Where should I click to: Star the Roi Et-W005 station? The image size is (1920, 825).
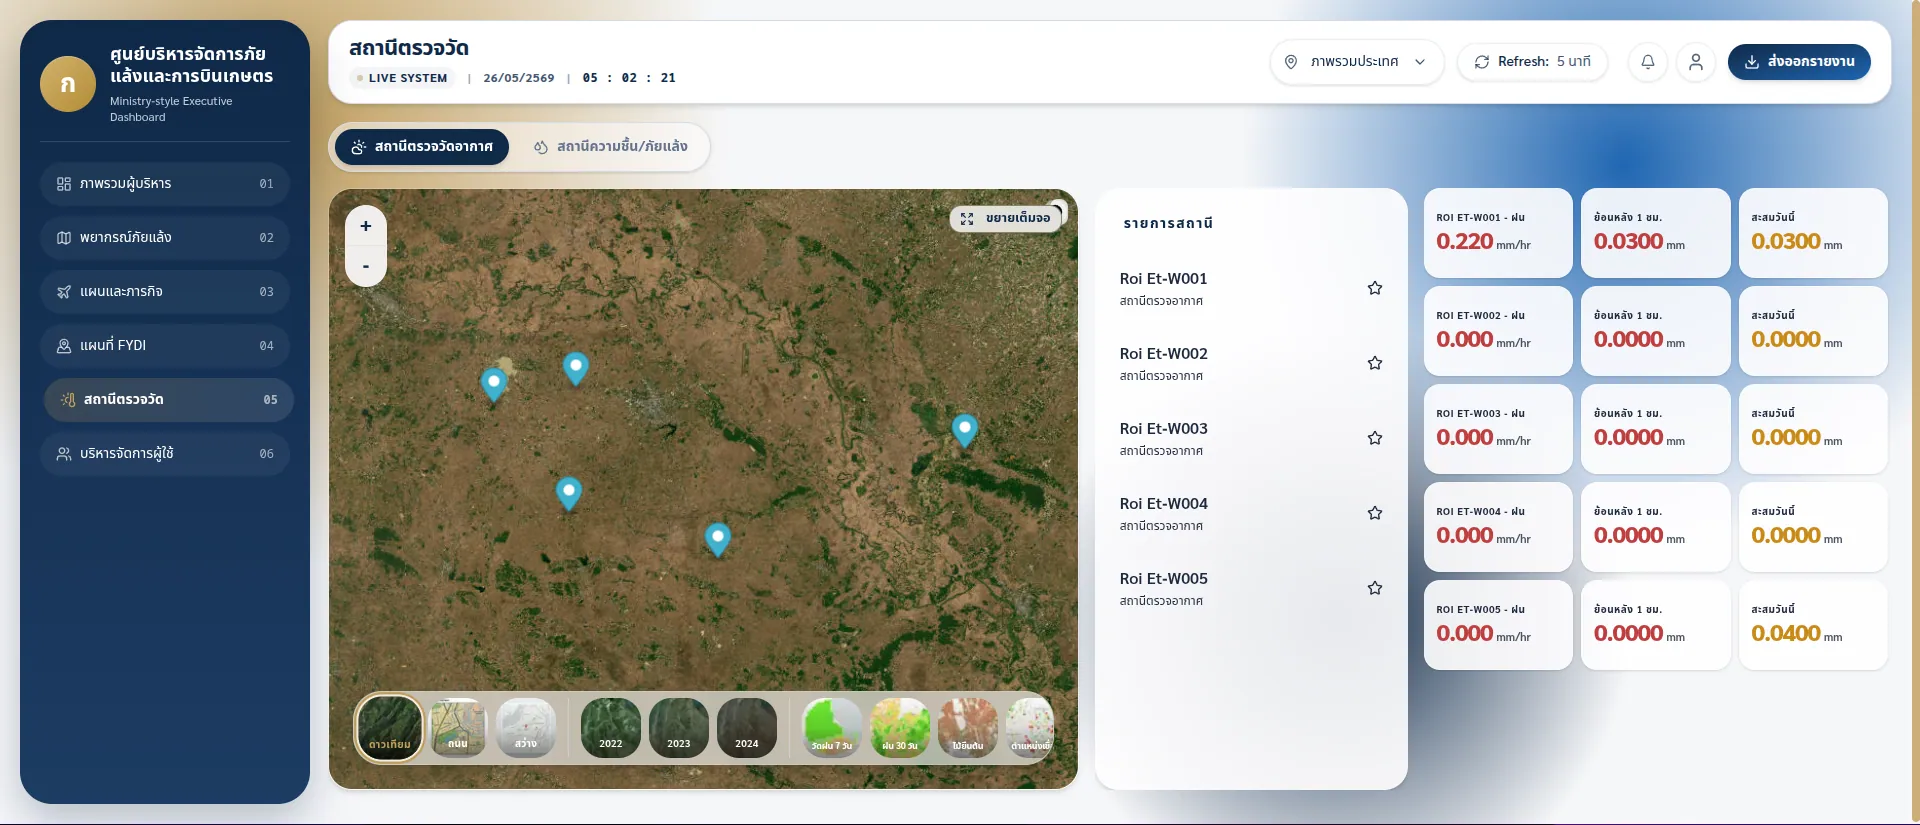click(x=1375, y=588)
